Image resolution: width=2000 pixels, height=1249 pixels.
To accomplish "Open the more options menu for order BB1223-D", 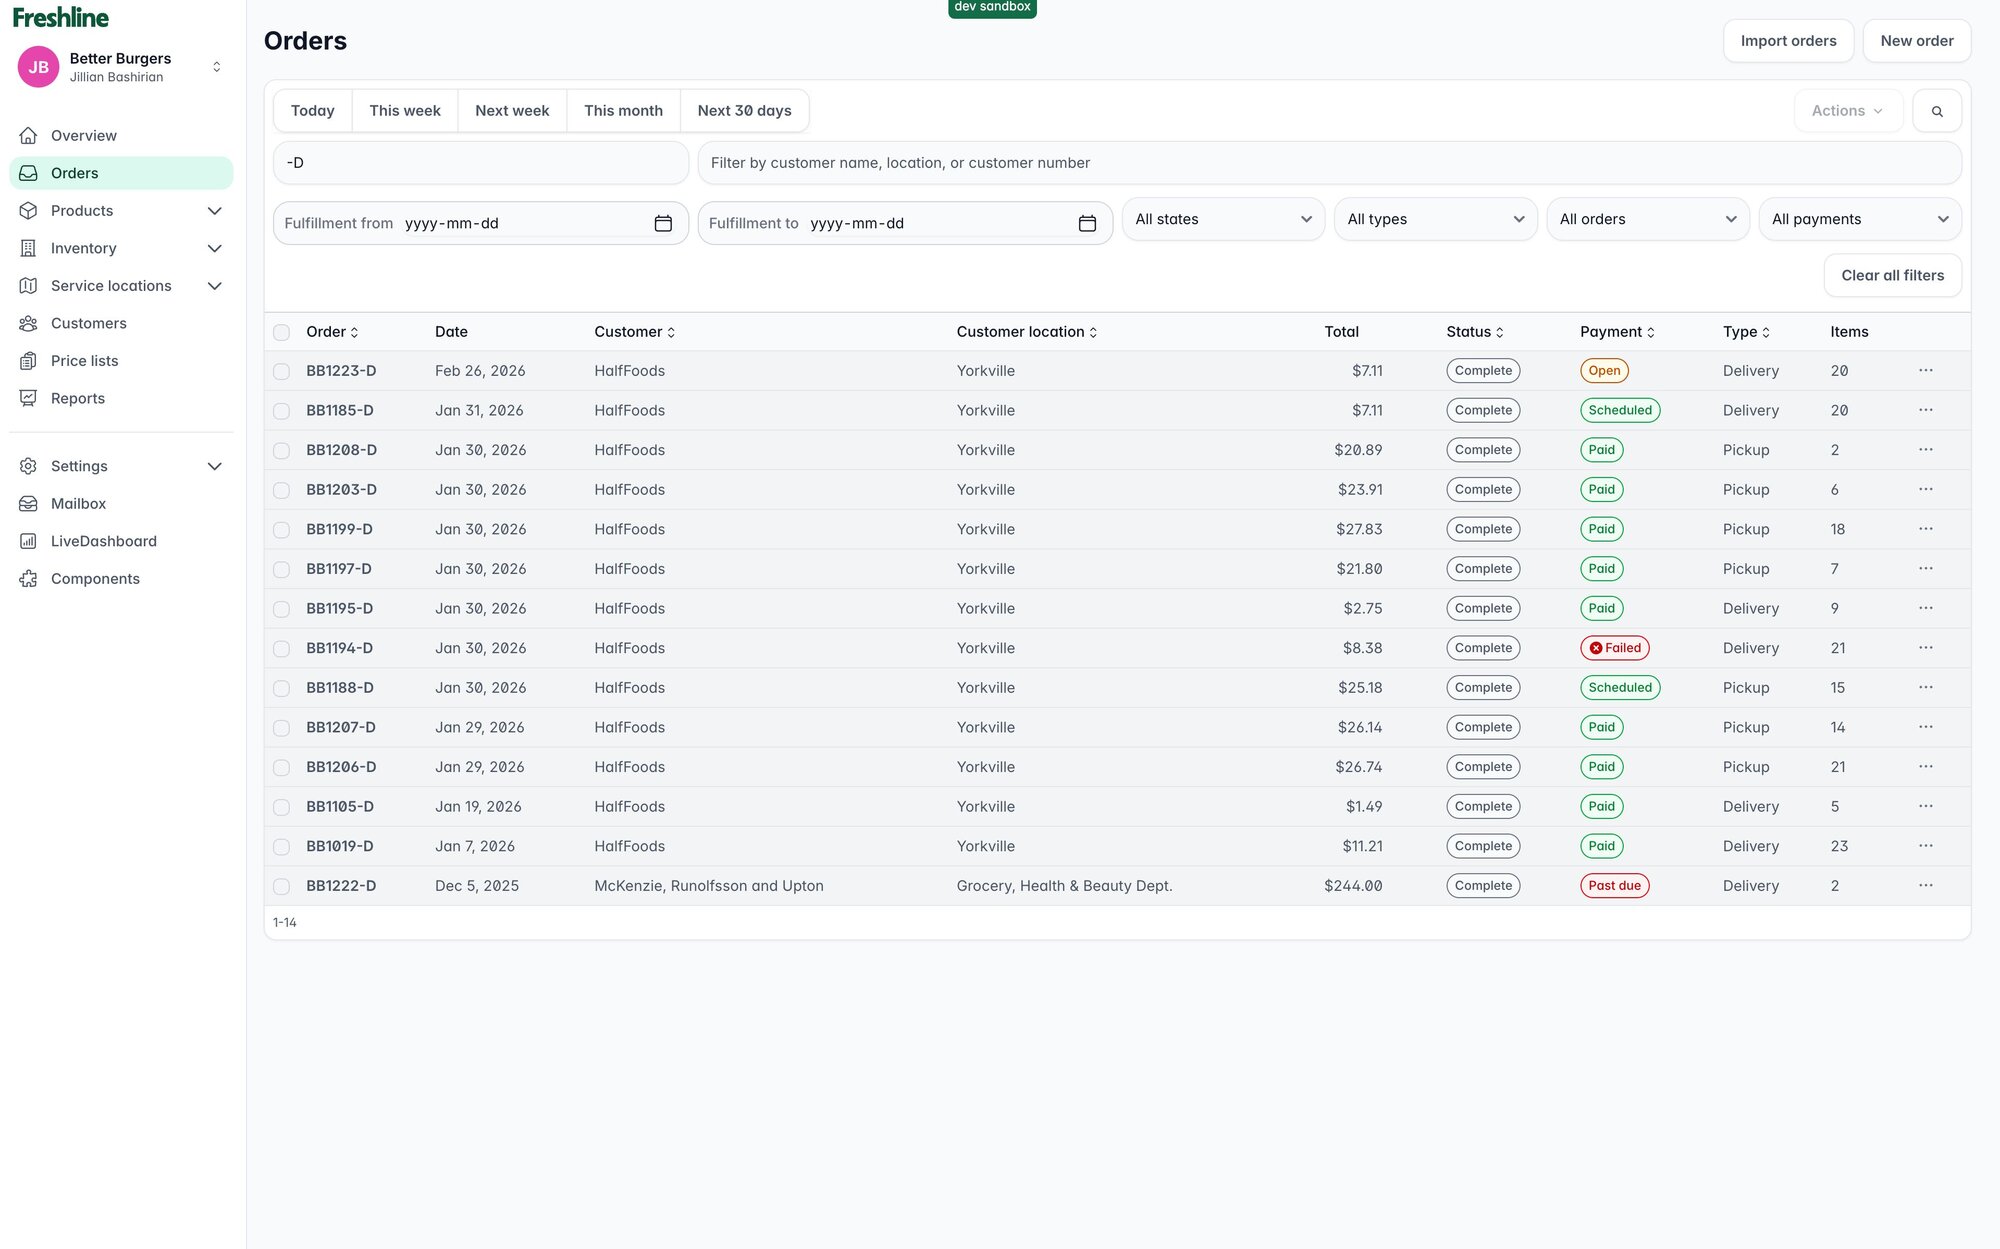I will (1925, 371).
